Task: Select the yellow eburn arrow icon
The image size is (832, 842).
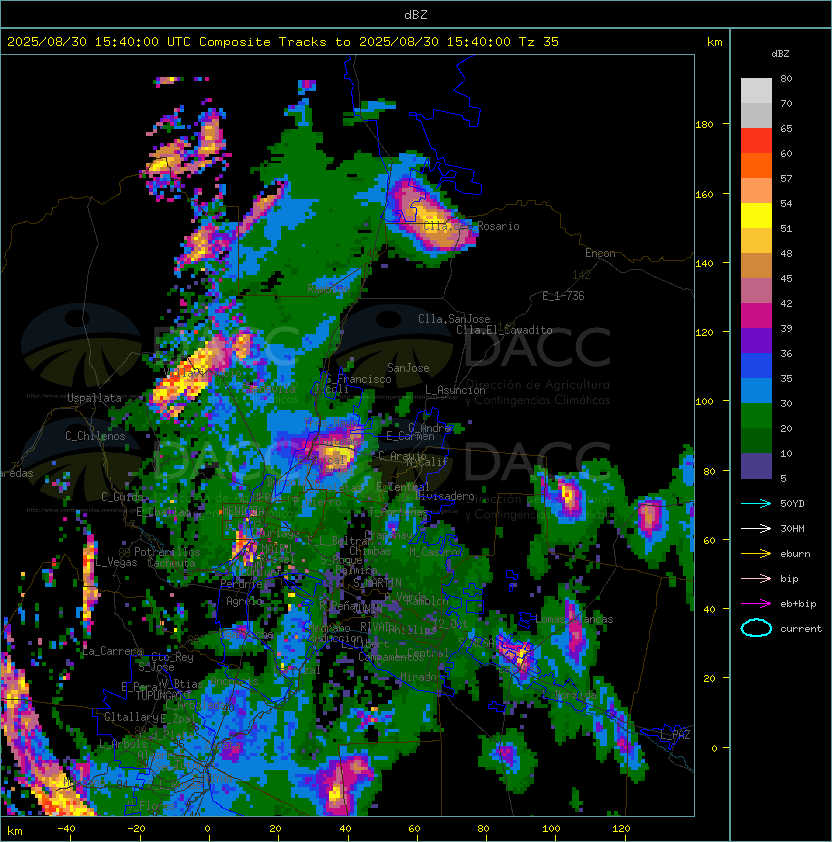Action: click(756, 554)
